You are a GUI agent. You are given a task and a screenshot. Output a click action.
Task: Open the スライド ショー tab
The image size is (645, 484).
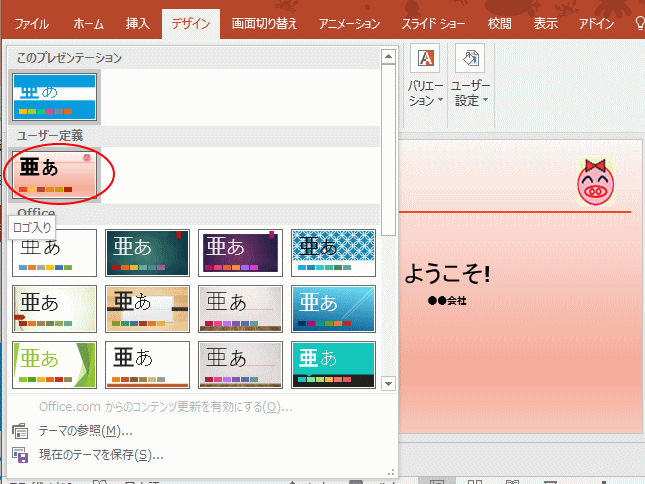[434, 24]
